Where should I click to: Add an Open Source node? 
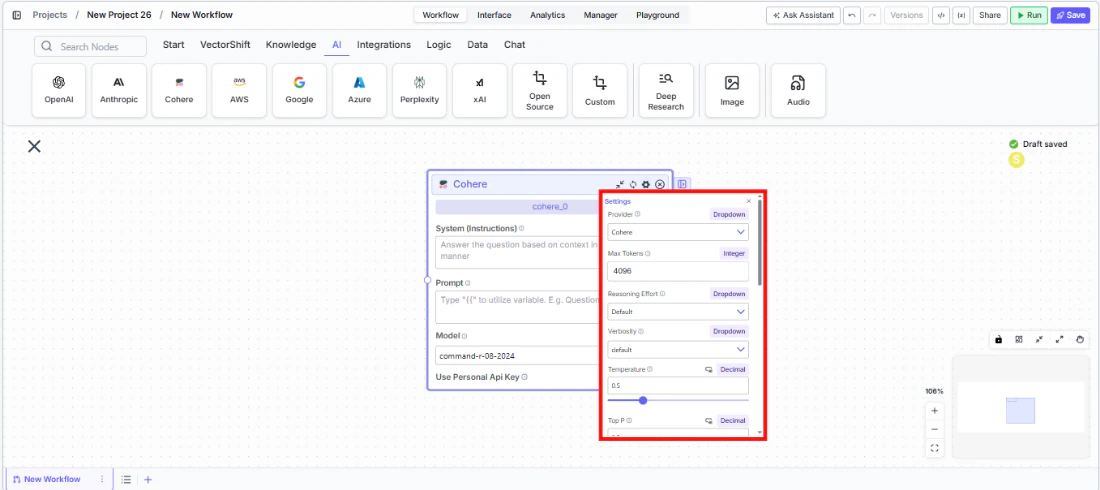point(539,91)
